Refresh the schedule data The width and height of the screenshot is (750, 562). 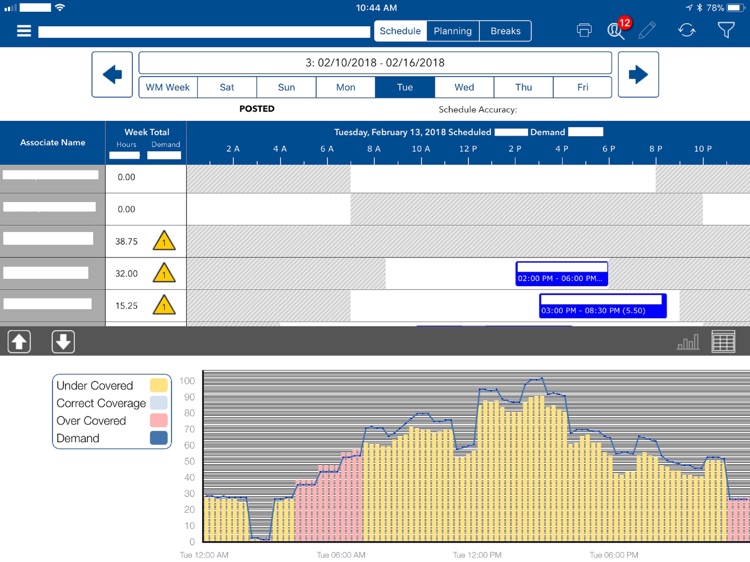pyautogui.click(x=686, y=31)
